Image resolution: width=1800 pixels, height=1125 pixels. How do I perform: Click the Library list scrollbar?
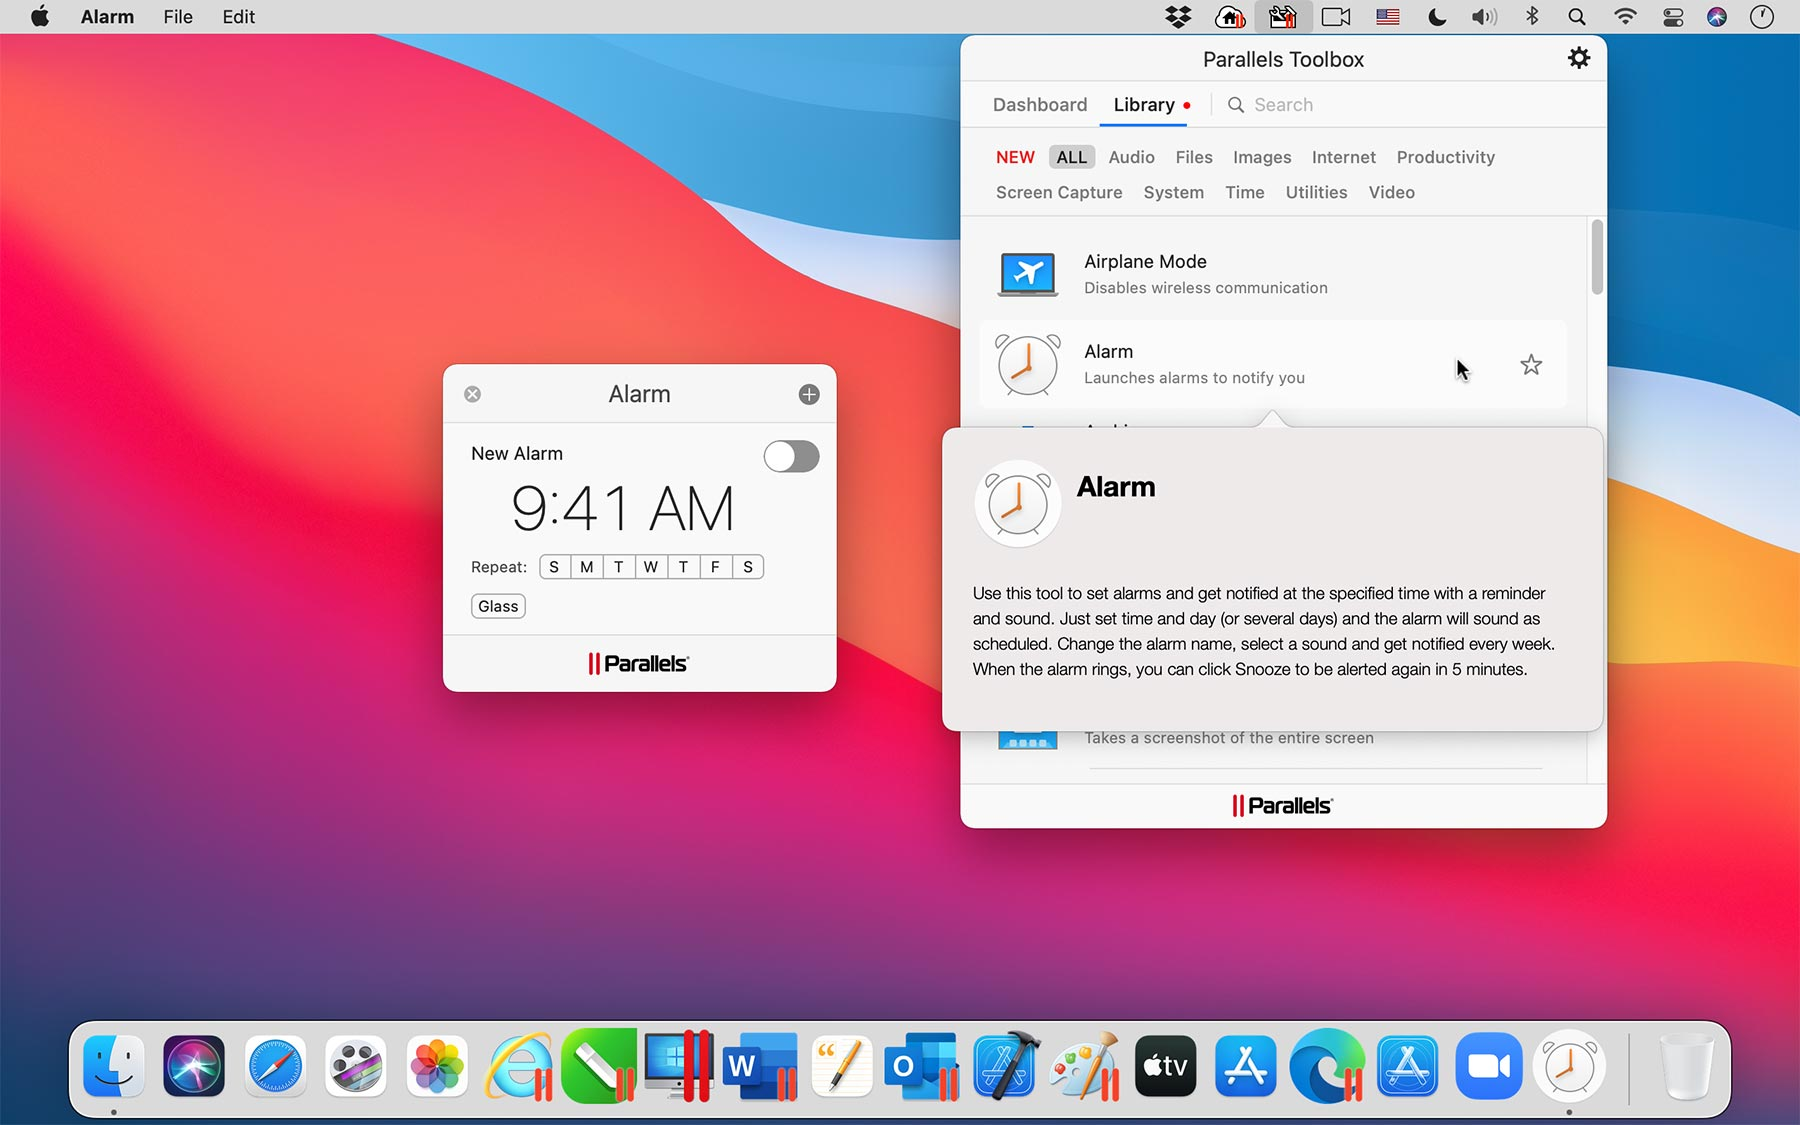coord(1597,258)
